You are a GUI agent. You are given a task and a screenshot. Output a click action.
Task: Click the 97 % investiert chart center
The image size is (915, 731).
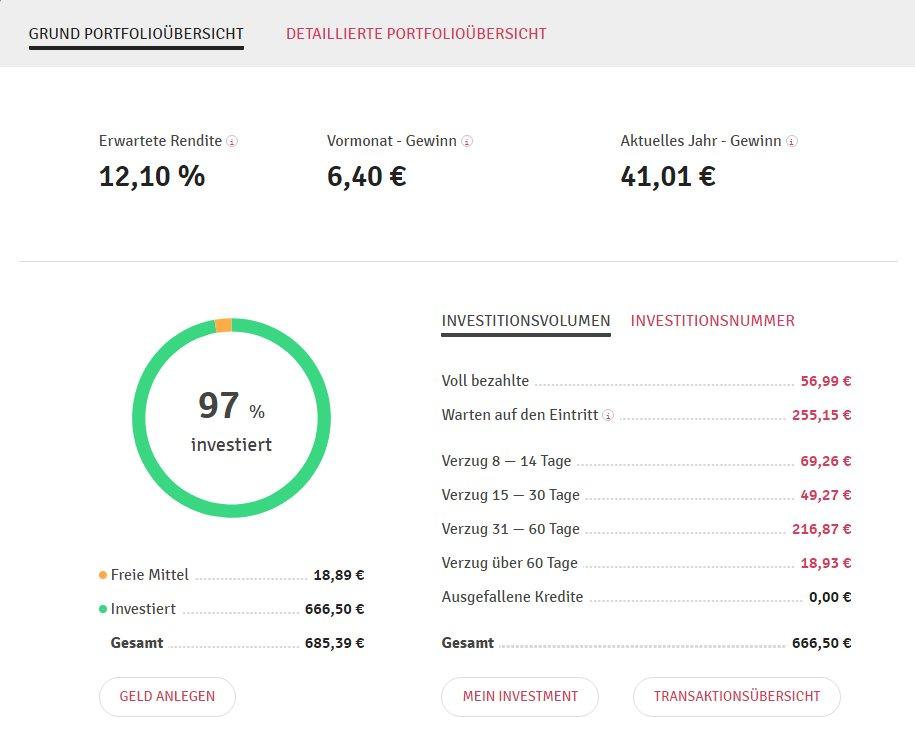point(231,418)
